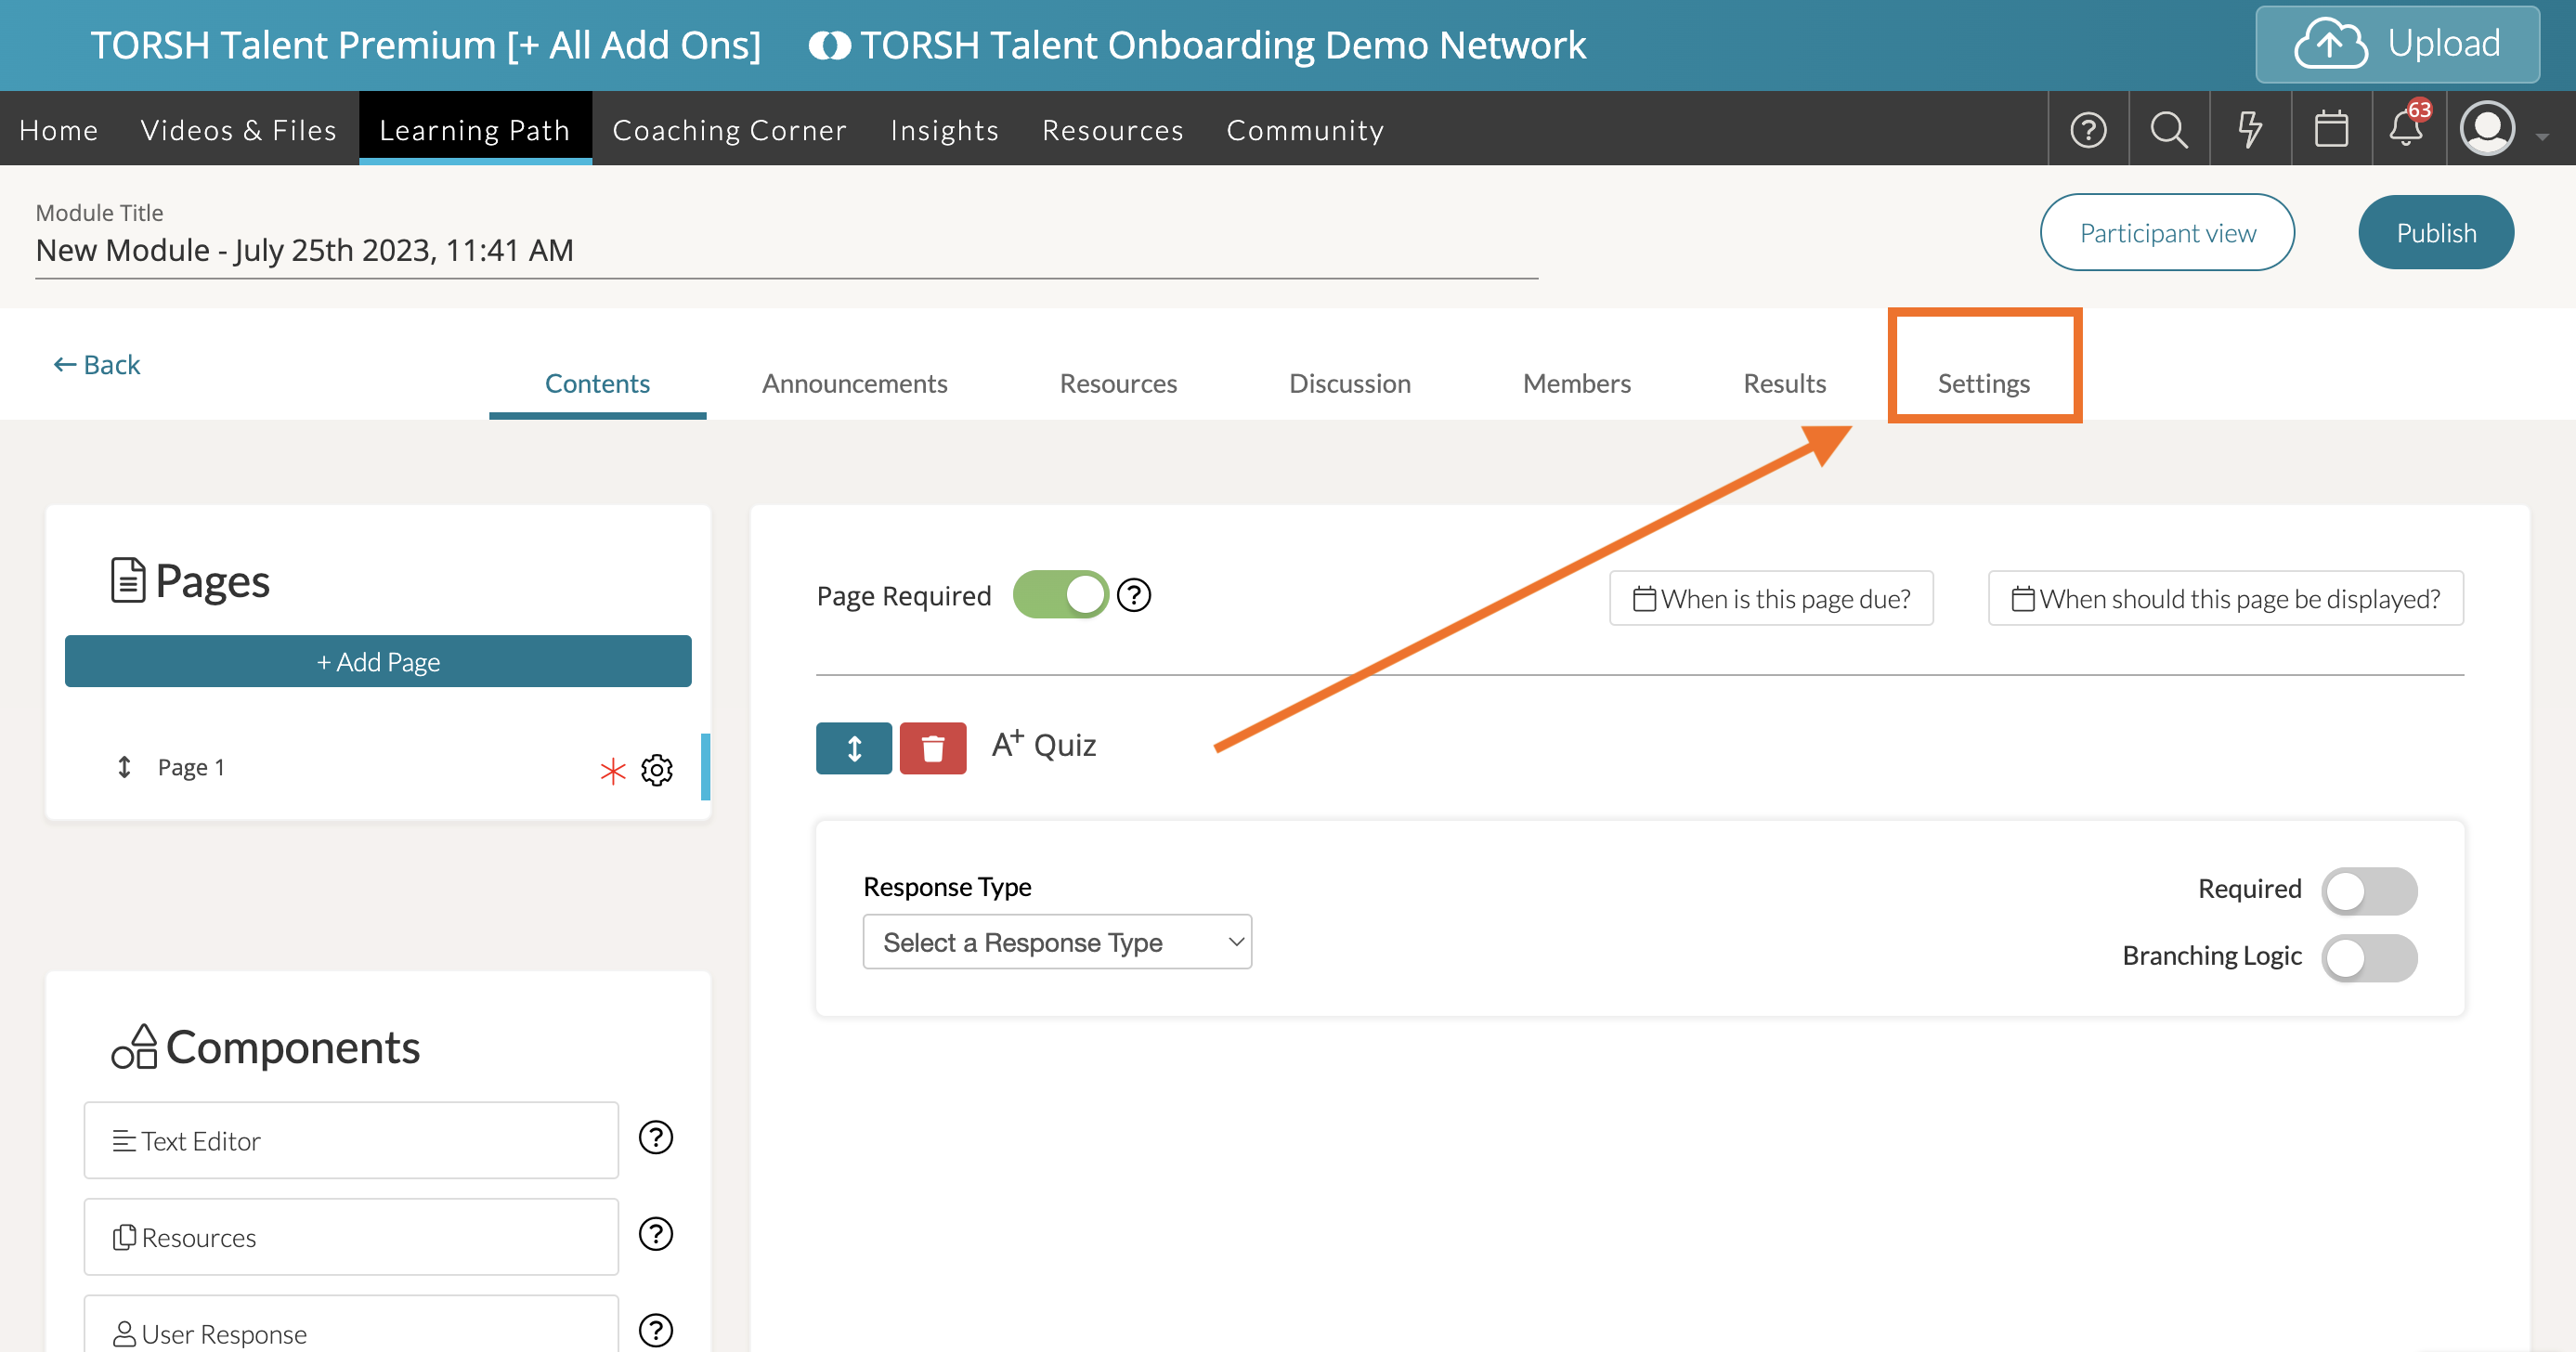
Task: Click the search magnifier icon
Action: click(2168, 130)
